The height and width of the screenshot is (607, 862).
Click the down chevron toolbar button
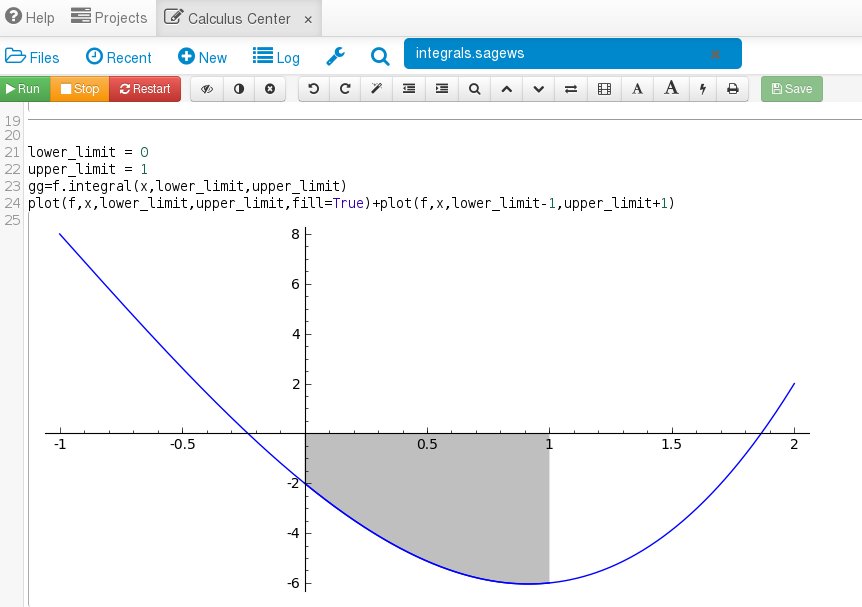tap(539, 89)
